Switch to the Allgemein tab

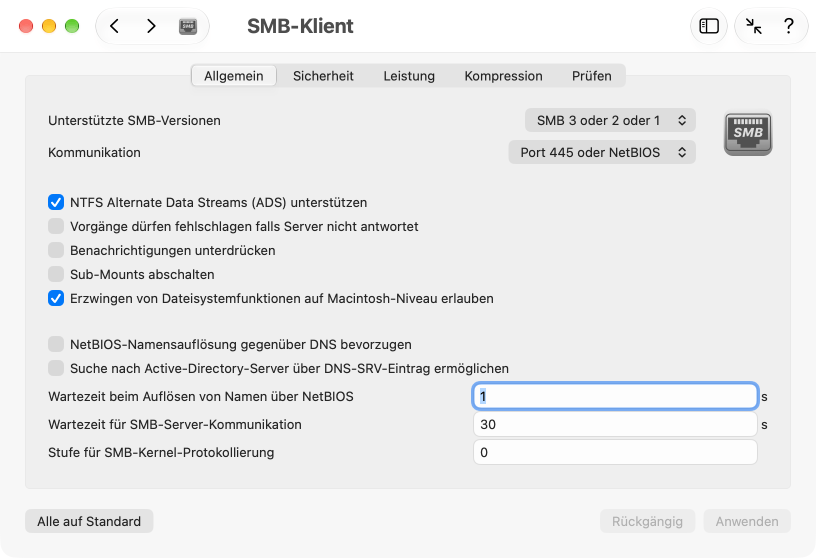pyautogui.click(x=234, y=76)
